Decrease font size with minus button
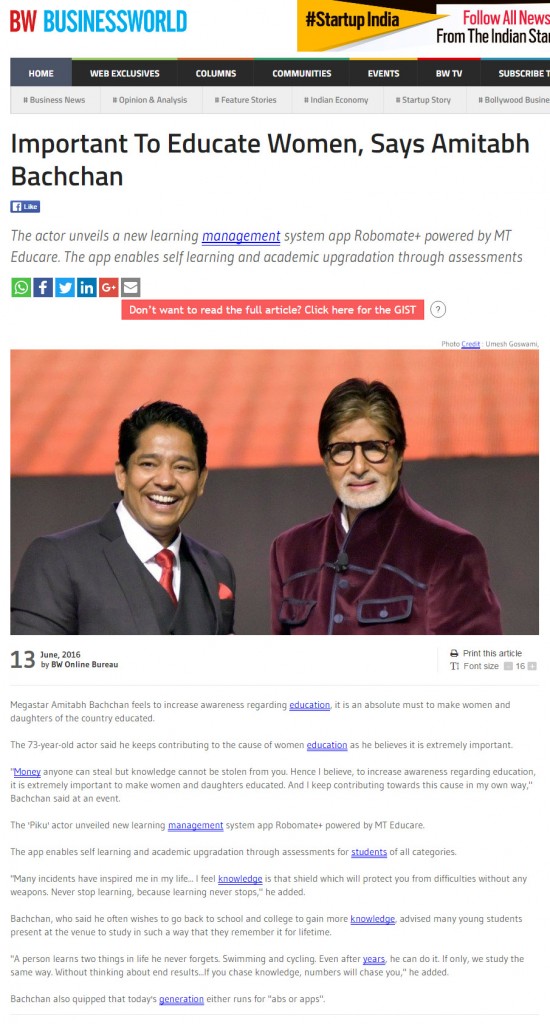The height and width of the screenshot is (1024, 550). 508,666
